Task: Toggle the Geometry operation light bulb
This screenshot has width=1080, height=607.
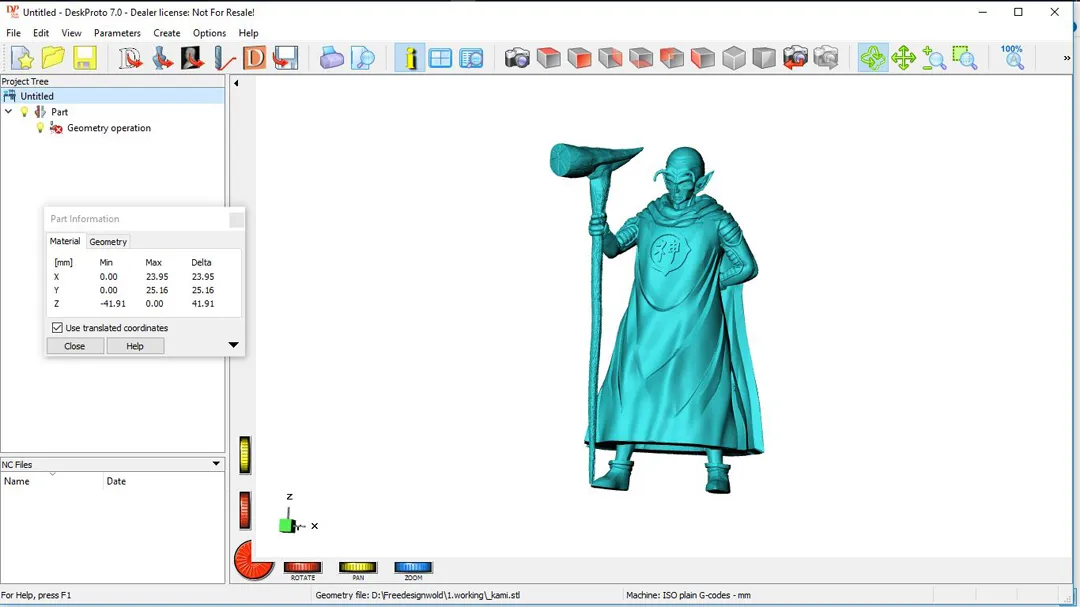Action: pos(40,127)
